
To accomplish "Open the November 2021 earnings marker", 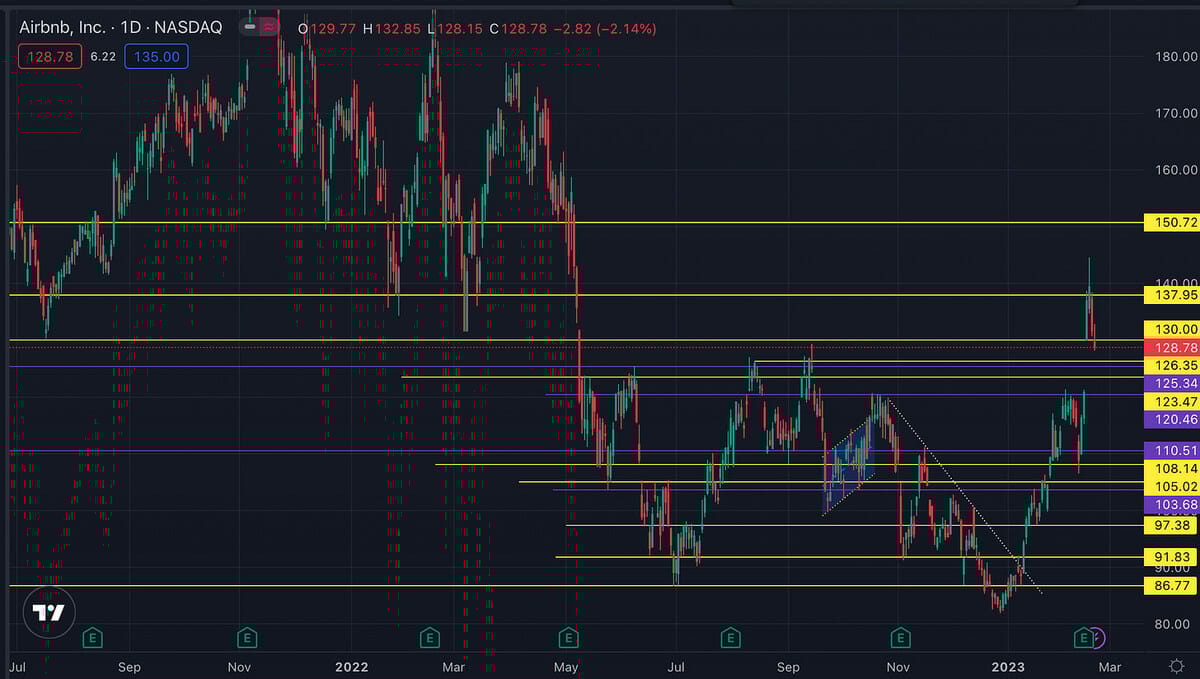I will point(246,636).
